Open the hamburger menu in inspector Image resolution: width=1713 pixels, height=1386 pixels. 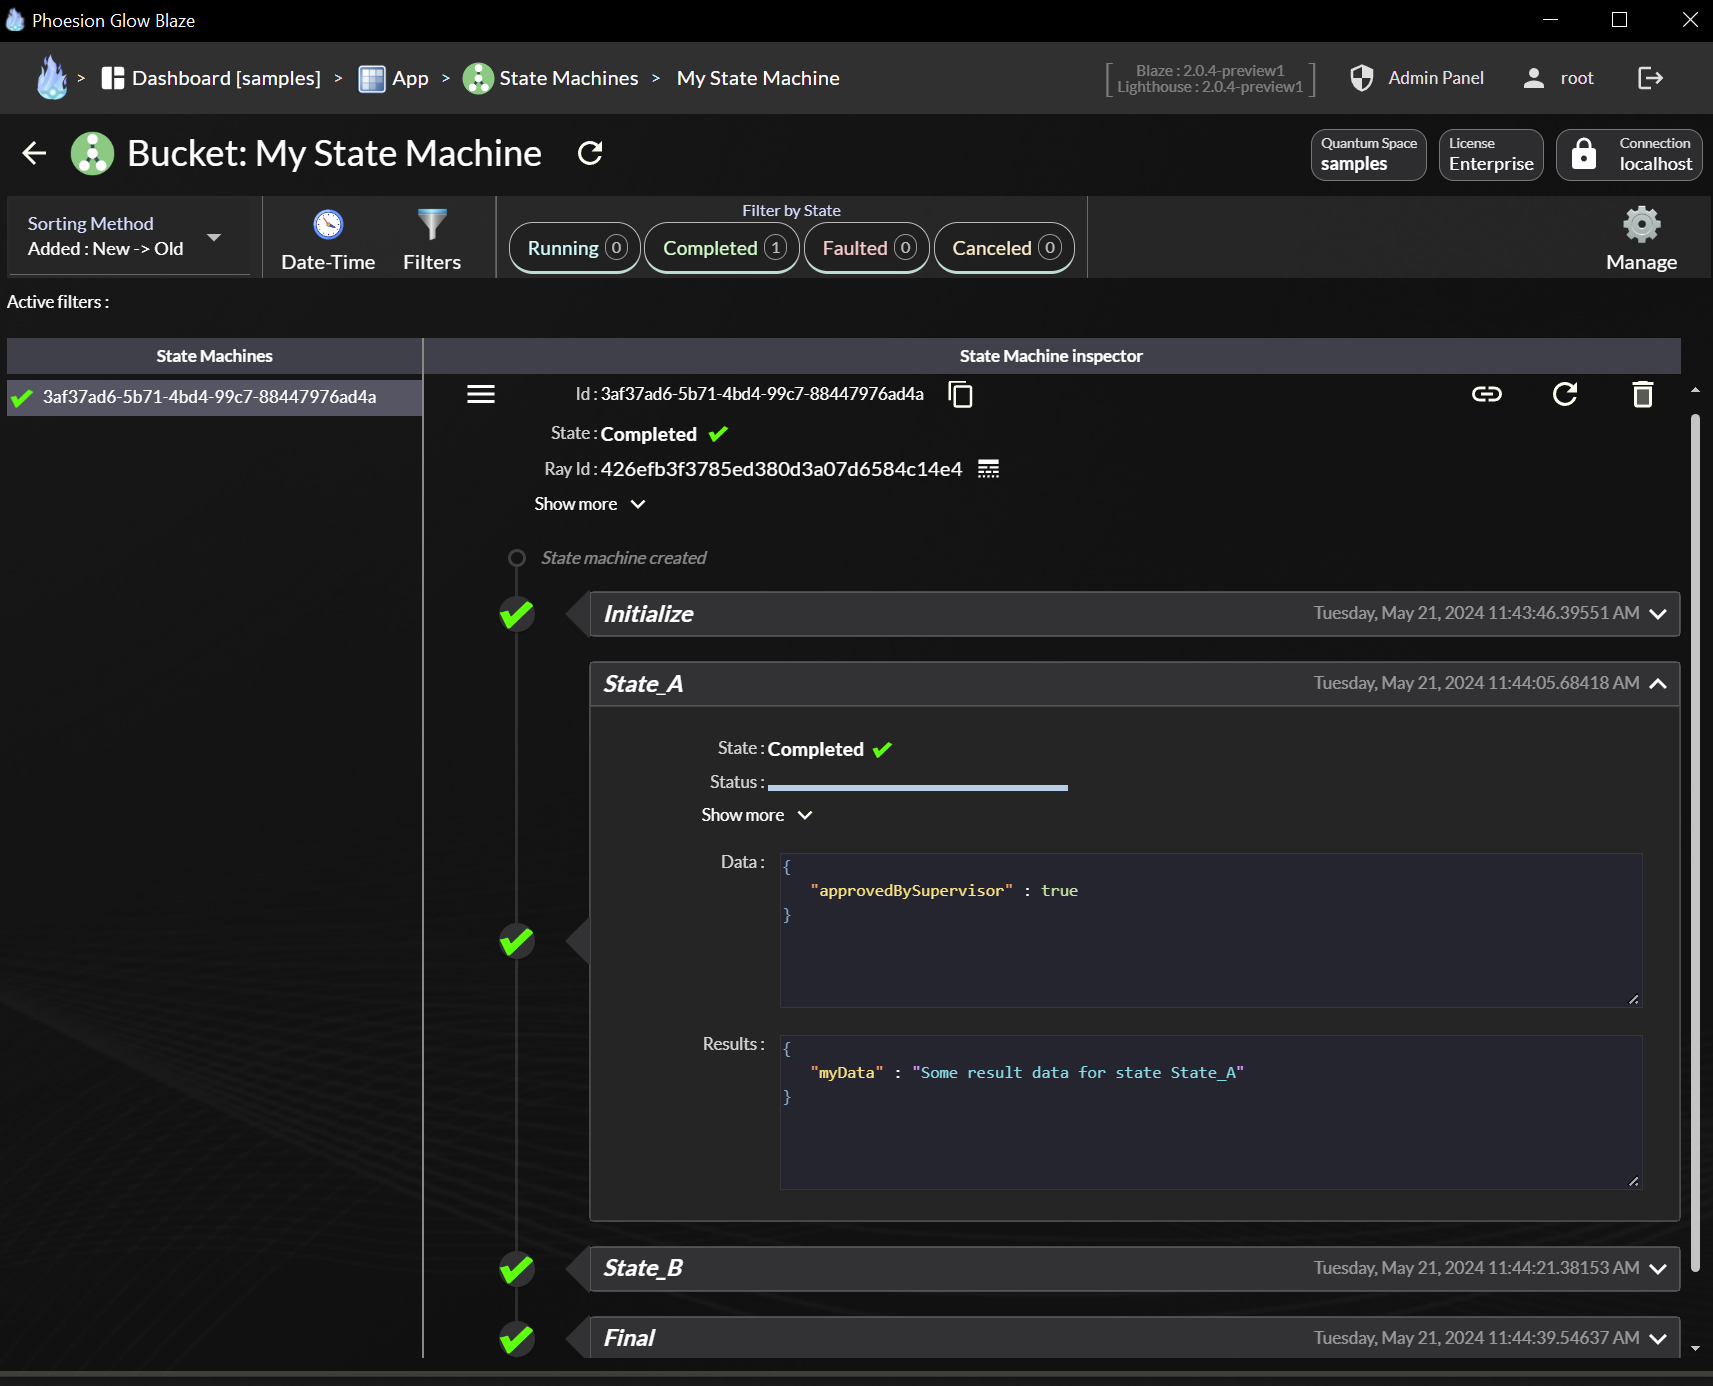[x=481, y=395]
